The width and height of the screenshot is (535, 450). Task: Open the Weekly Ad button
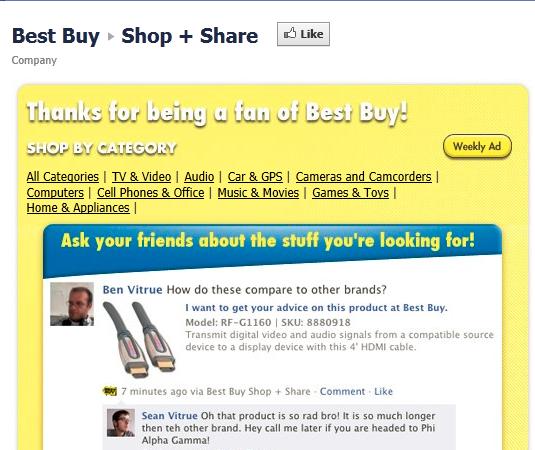(x=477, y=146)
